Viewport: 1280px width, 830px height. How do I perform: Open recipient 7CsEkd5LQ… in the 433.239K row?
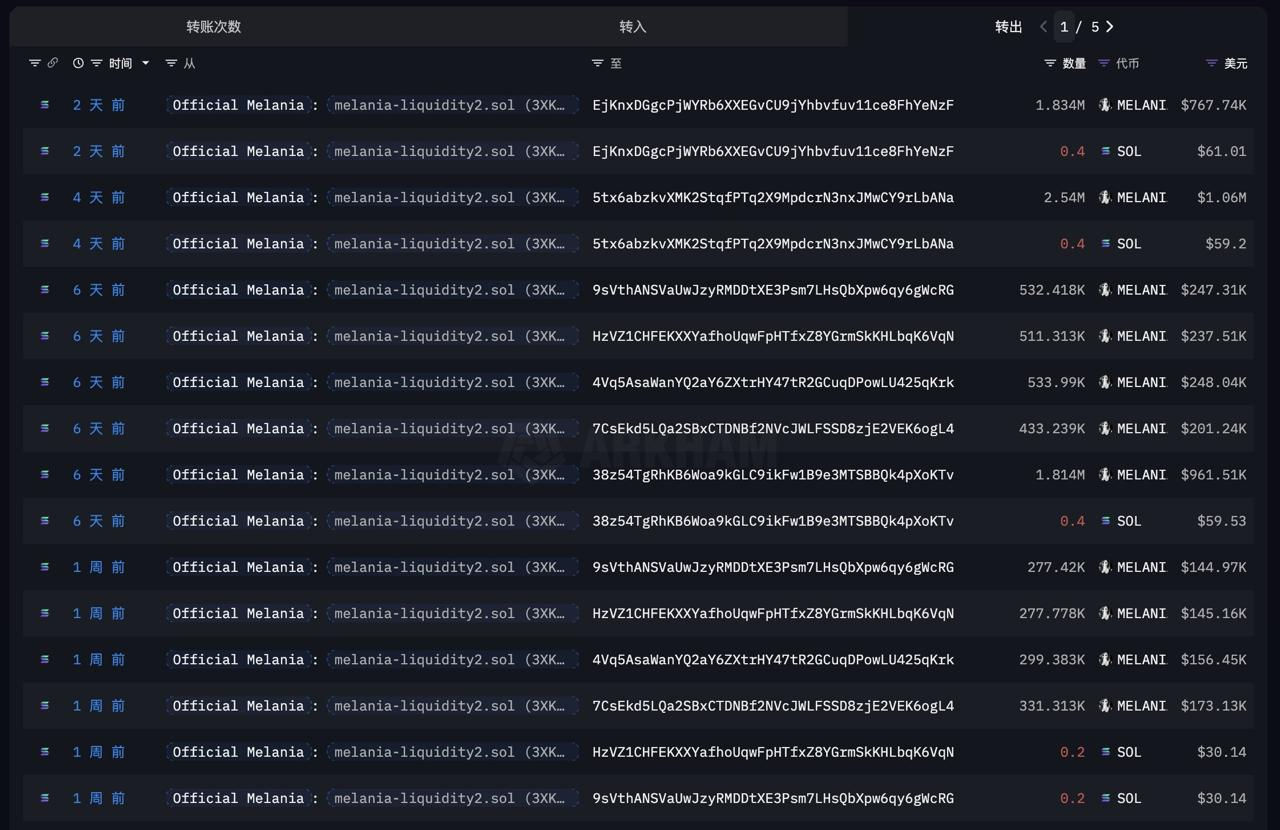click(x=773, y=428)
